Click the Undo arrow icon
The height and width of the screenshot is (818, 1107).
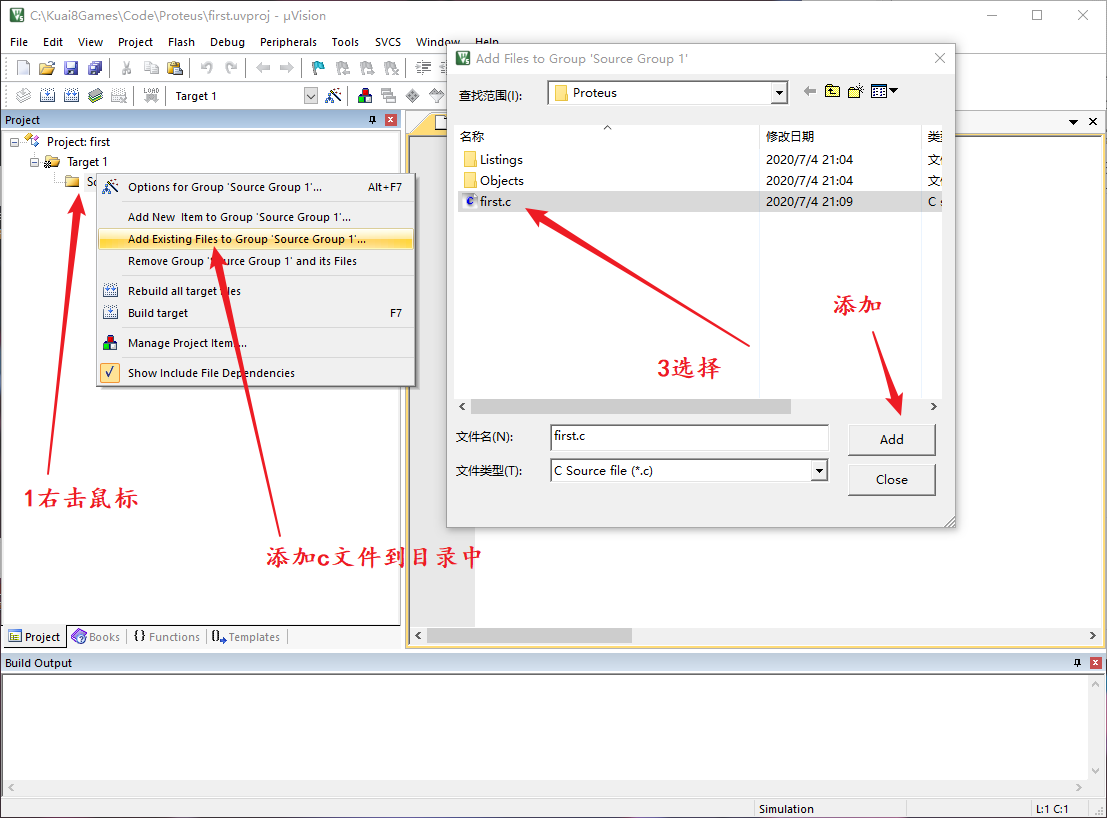(x=206, y=68)
